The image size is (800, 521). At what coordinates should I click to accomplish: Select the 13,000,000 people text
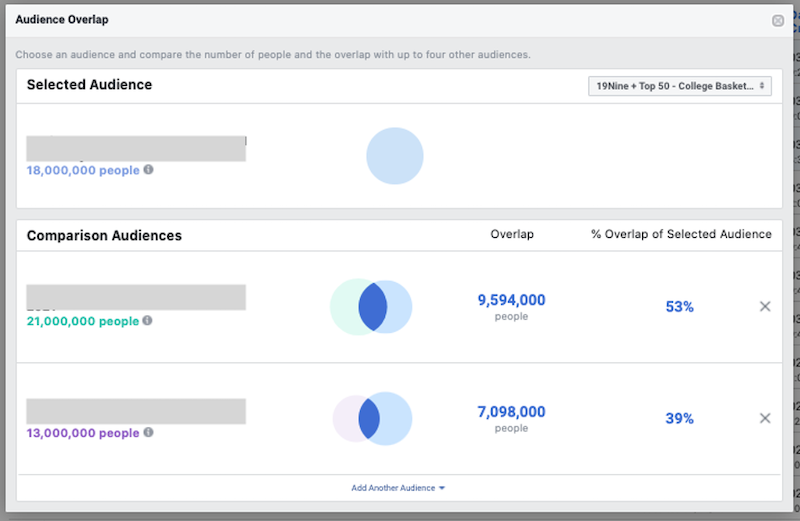83,433
